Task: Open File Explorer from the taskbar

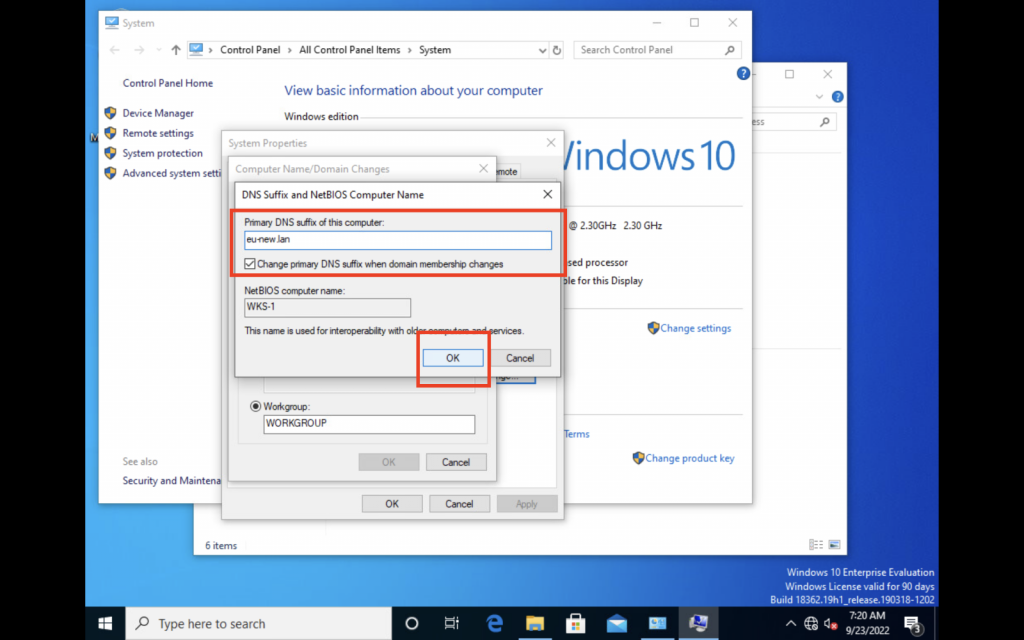Action: pos(535,623)
